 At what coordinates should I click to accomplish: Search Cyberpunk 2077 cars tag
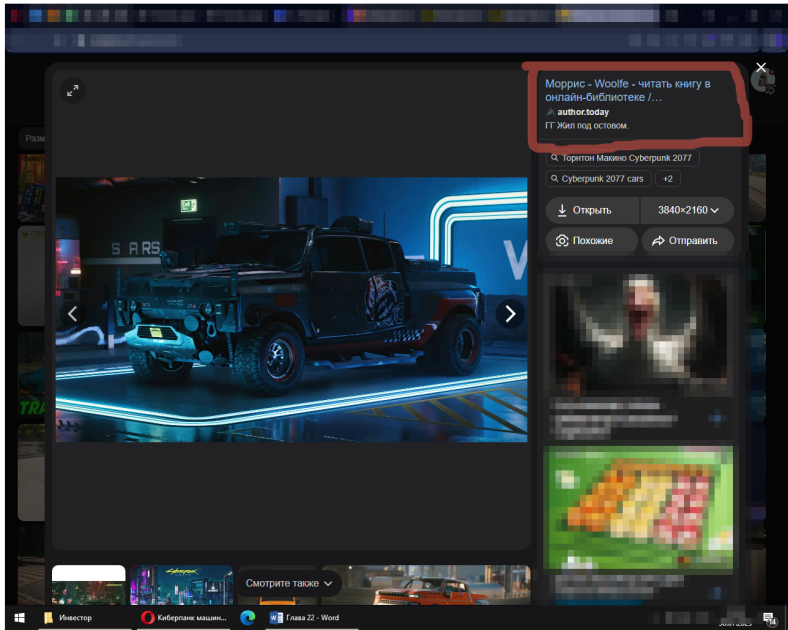pyautogui.click(x=598, y=179)
